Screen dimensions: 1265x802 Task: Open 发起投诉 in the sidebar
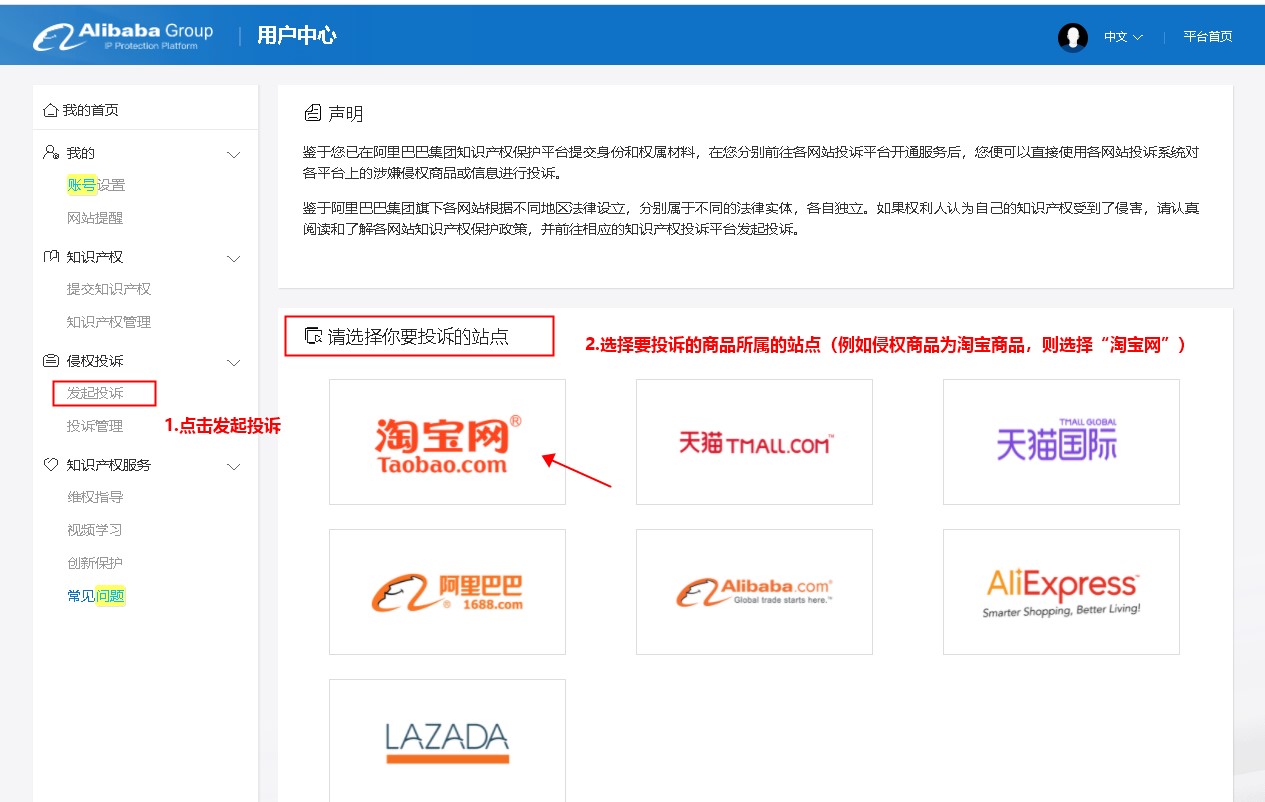pyautogui.click(x=96, y=393)
